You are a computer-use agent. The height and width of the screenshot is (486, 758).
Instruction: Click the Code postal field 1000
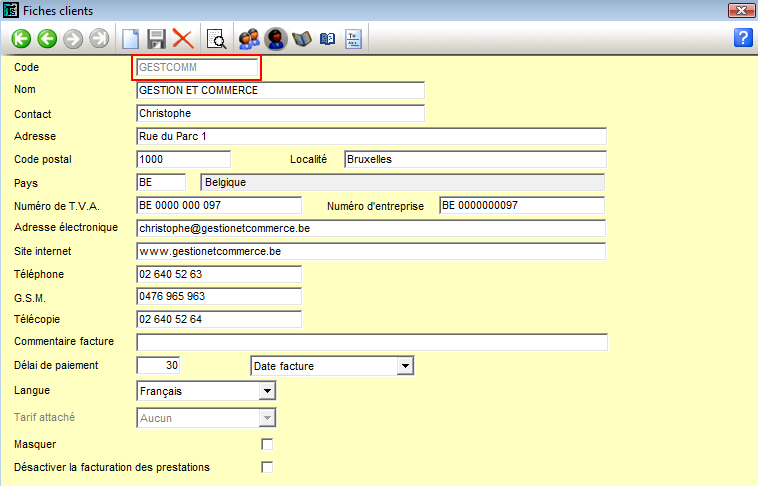point(183,160)
